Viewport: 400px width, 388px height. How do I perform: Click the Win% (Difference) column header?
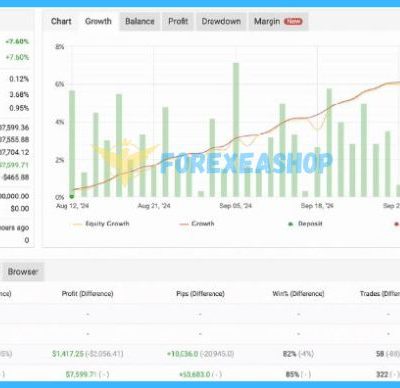(298, 294)
